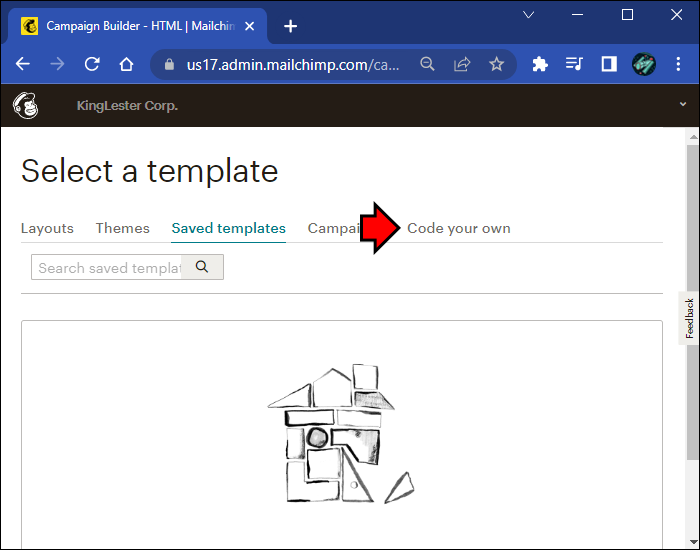Reload the Mailchimp page

(92, 64)
